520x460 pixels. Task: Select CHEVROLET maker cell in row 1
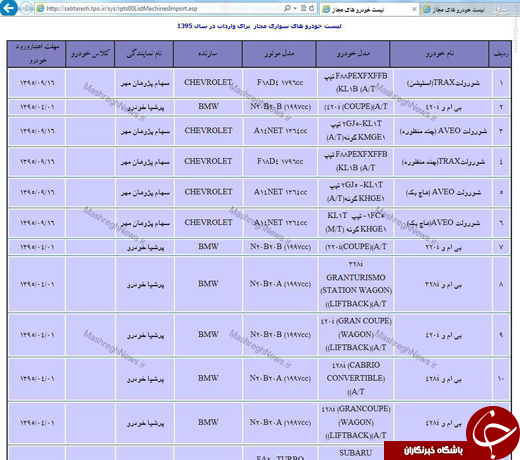208,83
